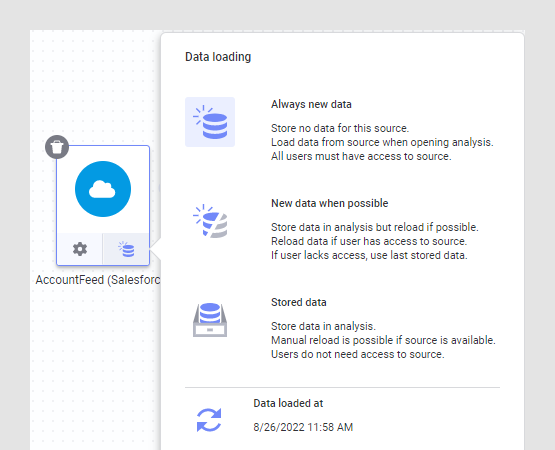Click 'Store no data for this source.' text
This screenshot has height=450, width=555.
(x=340, y=128)
